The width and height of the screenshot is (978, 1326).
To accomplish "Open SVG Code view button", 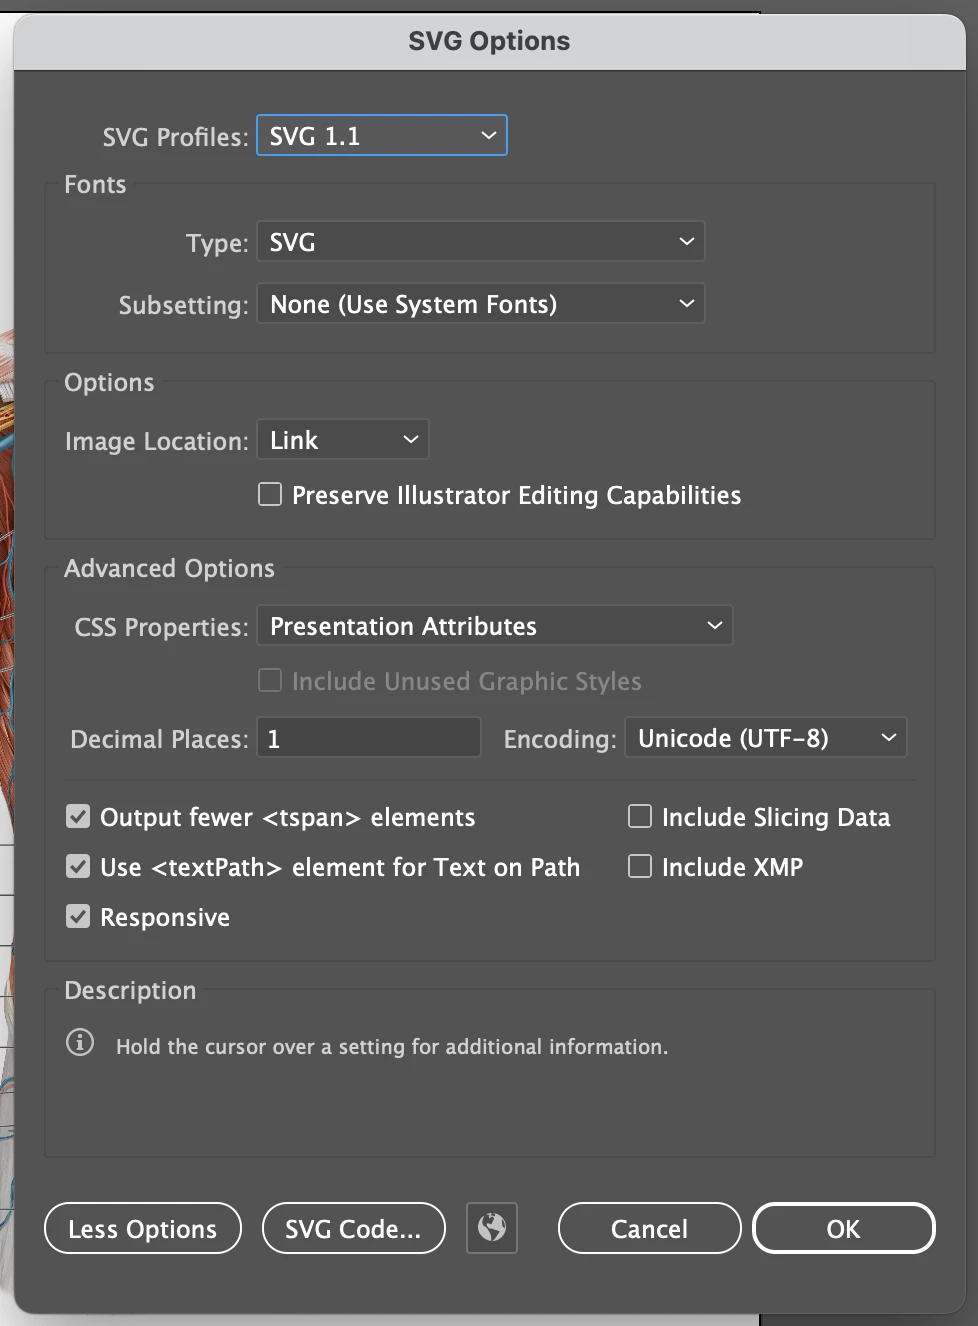I will click(x=353, y=1228).
